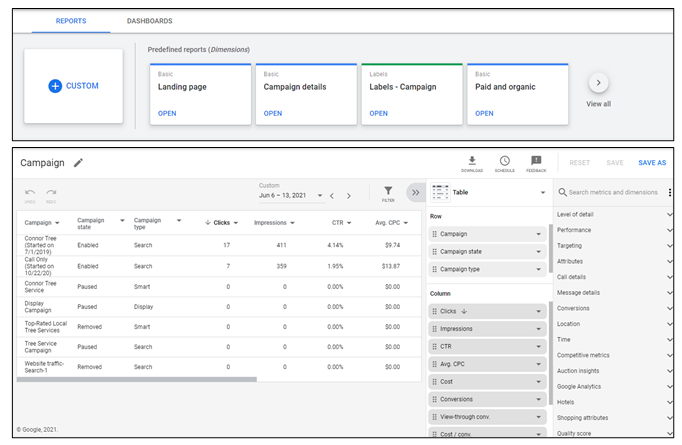
Task: Click the Undo arrow icon
Action: tap(30, 192)
